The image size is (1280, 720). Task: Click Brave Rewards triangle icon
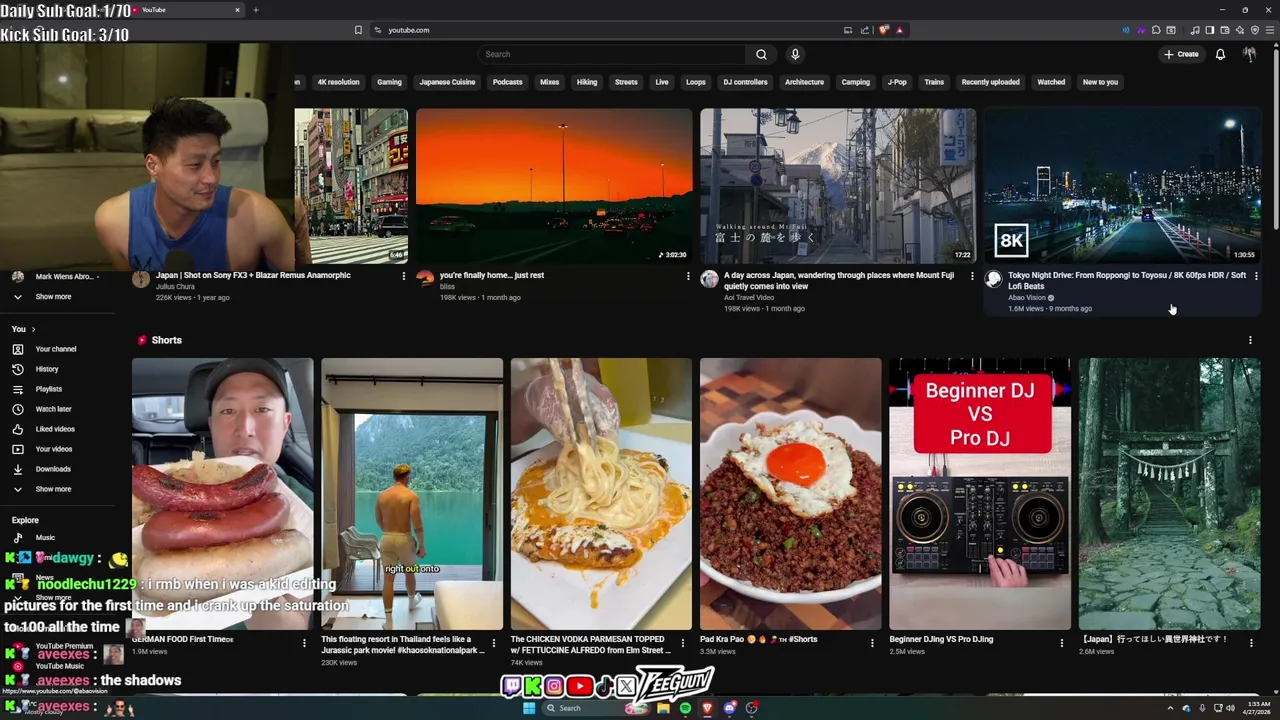pyautogui.click(x=899, y=30)
